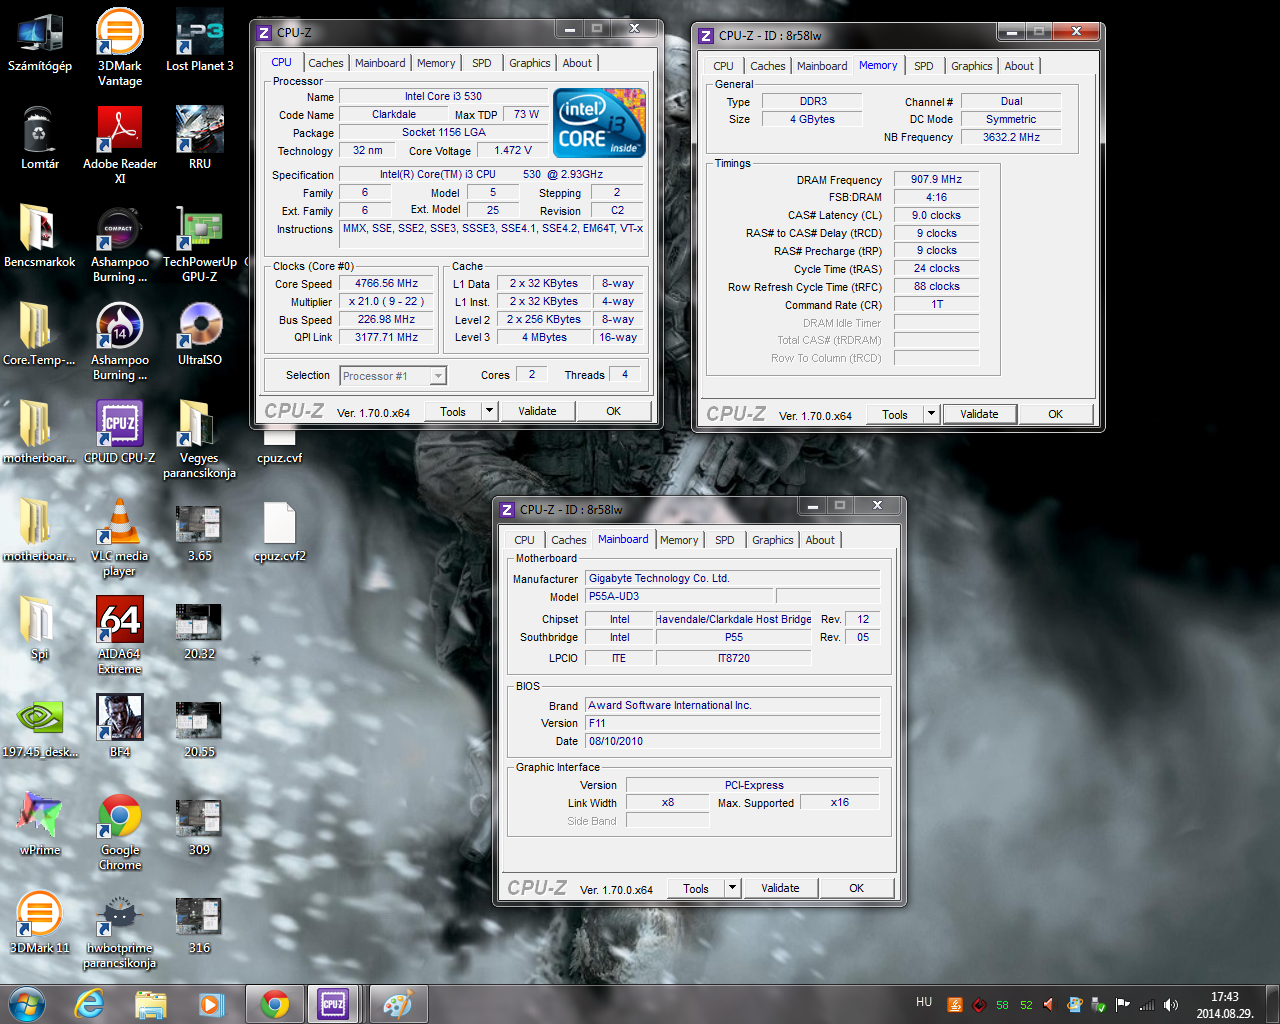Screen dimensions: 1280x1024
Task: Click OK in the Memory window
Action: pos(1055,414)
